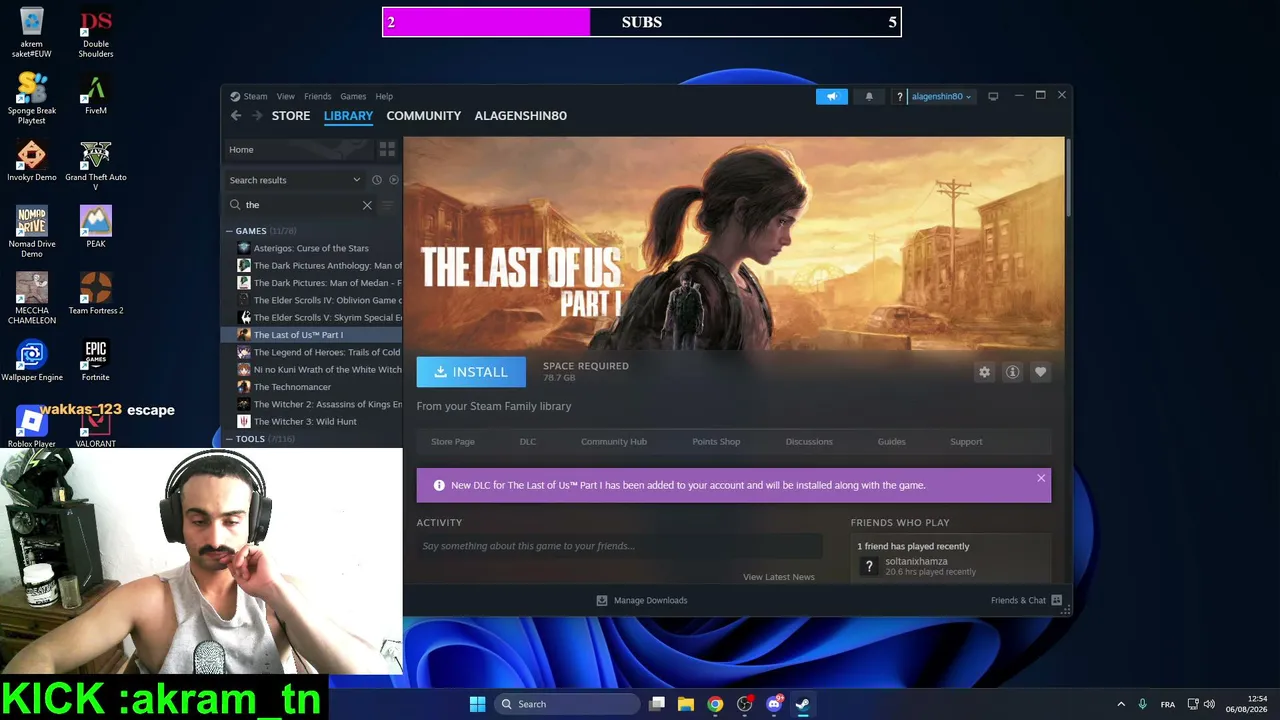Go back with Steam back arrow
Screen dimensions: 1280x720
[236, 116]
